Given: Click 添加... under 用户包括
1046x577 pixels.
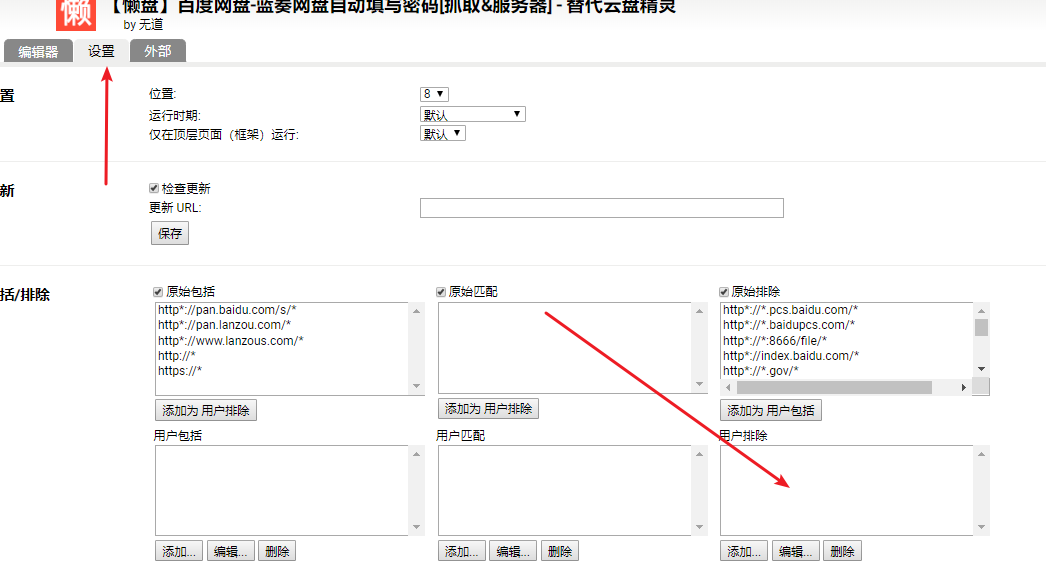Looking at the screenshot, I should (x=179, y=551).
